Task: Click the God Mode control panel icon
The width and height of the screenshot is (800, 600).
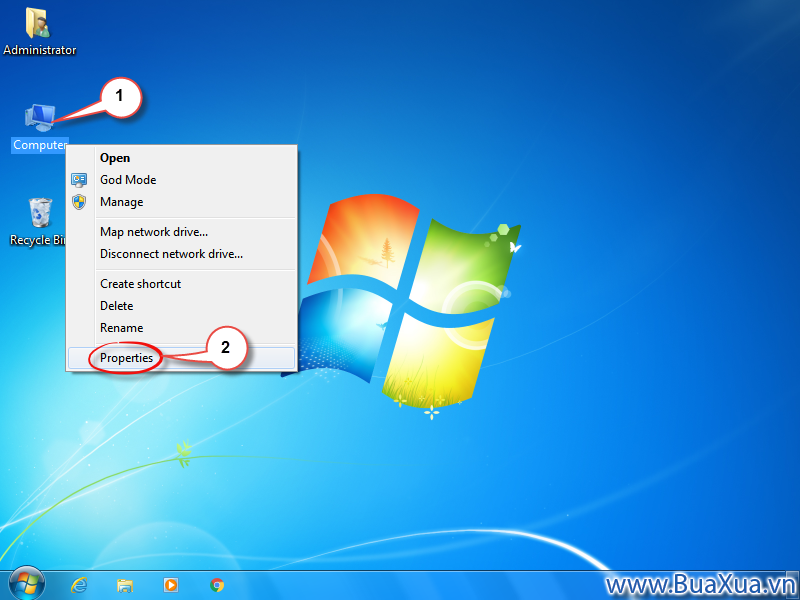Action: coord(79,180)
